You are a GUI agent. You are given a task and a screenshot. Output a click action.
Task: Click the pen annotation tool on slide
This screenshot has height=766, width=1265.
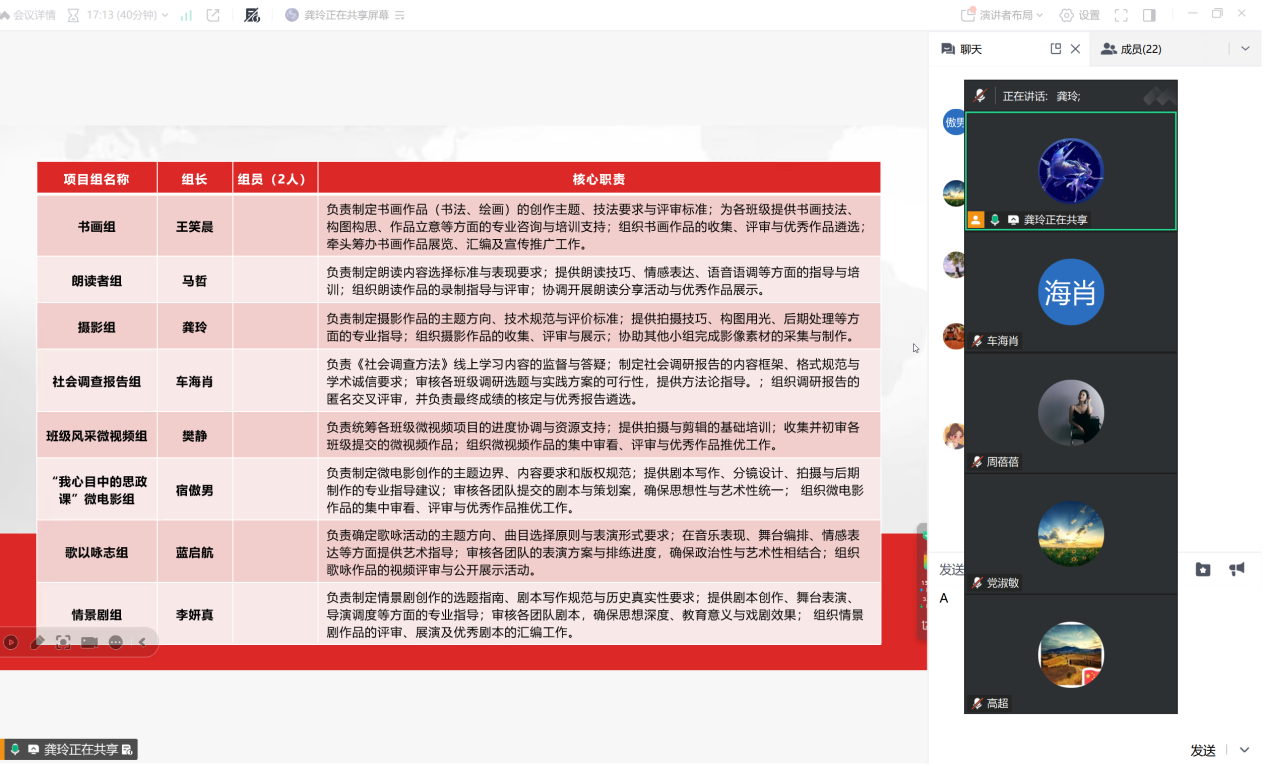point(38,642)
